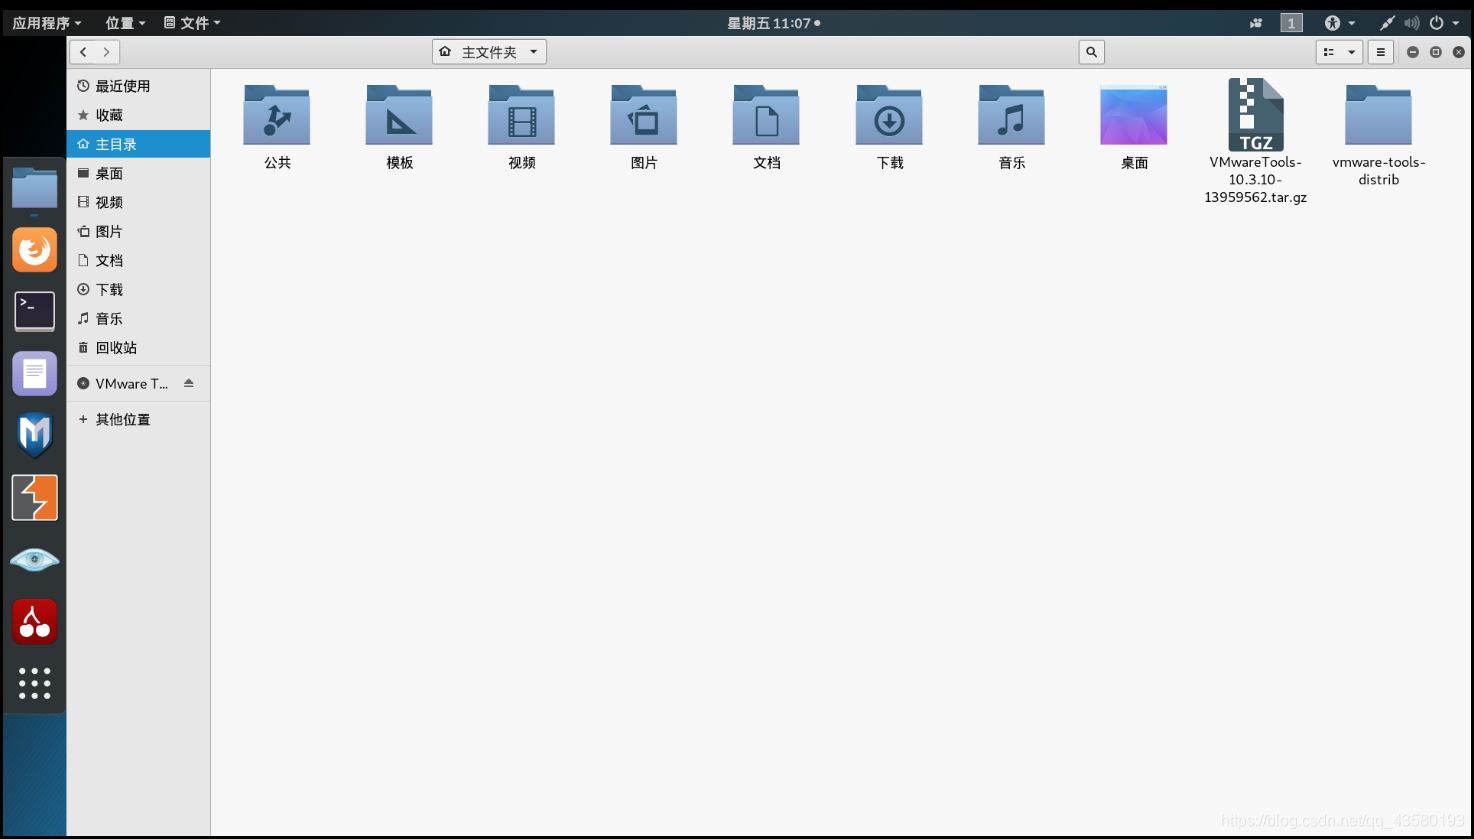Click the screen recorder camera indicator
The width and height of the screenshot is (1474, 839).
point(1256,23)
